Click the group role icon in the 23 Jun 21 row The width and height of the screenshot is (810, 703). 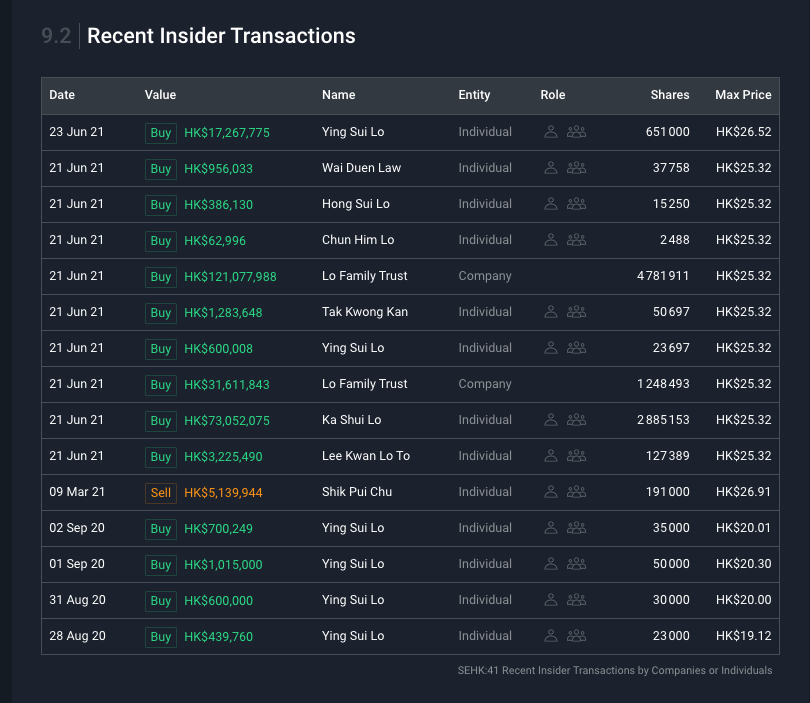pyautogui.click(x=576, y=132)
